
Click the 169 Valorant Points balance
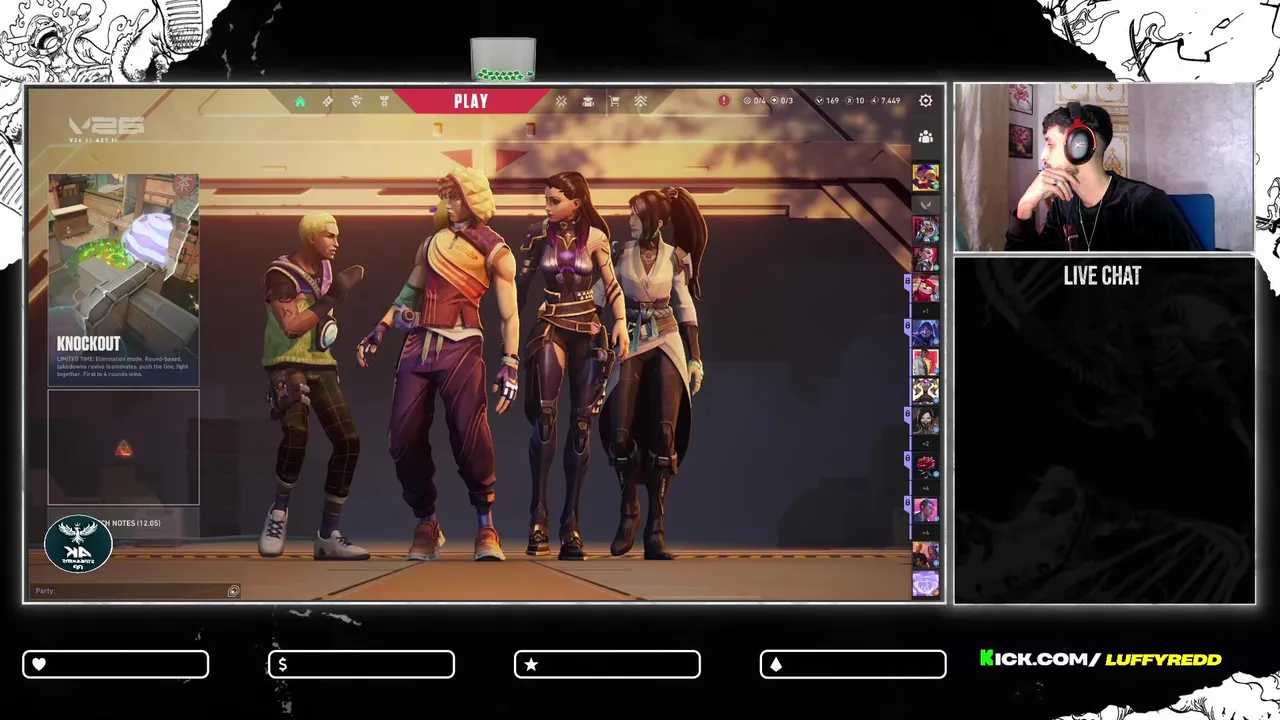828,101
